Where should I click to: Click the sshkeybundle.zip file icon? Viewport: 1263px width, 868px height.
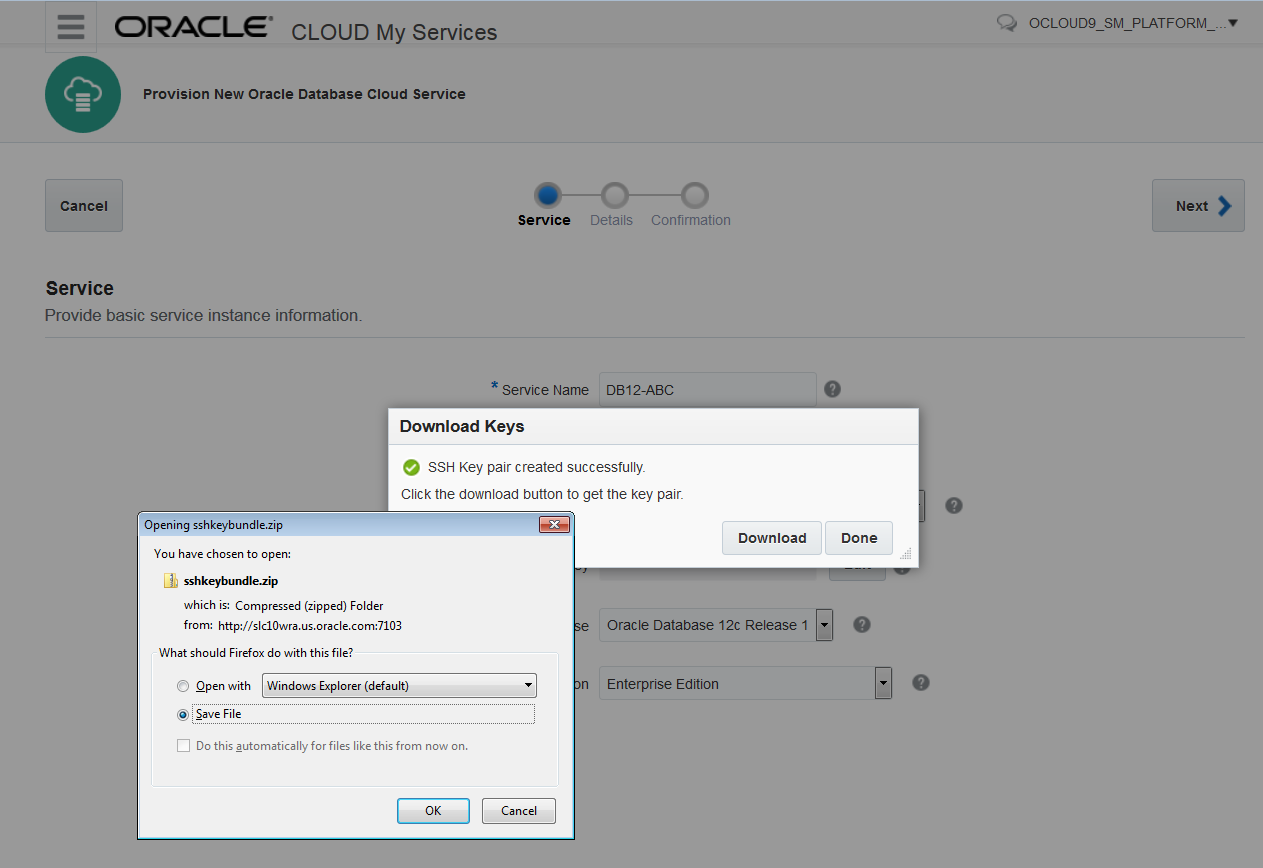coord(170,580)
